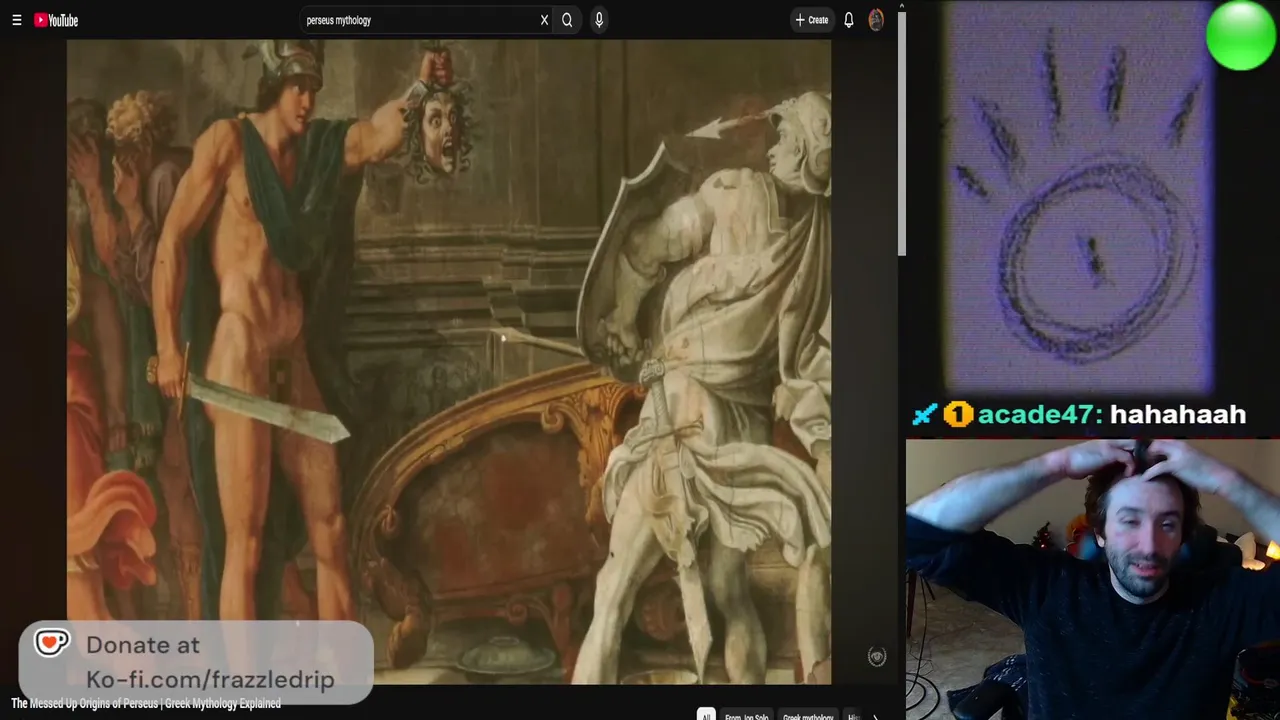This screenshot has width=1280, height=720.
Task: Clear the search box with the X
Action: [544, 20]
